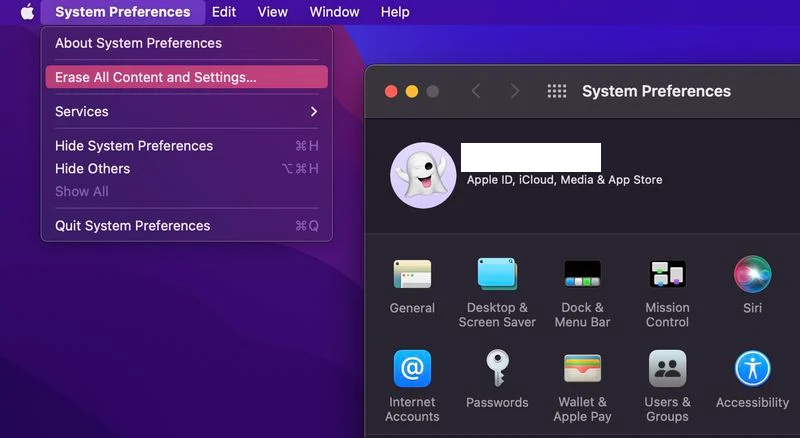This screenshot has width=800, height=438.
Task: Minimize the System Preferences window
Action: coord(412,91)
